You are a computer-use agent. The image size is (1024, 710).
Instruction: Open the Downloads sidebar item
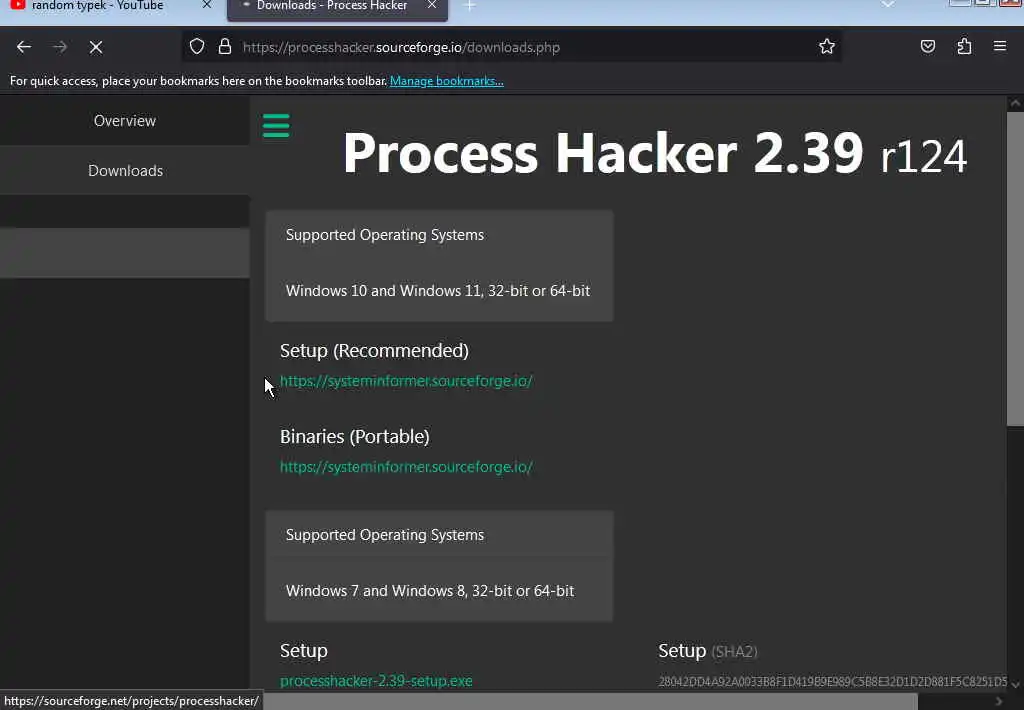(125, 170)
